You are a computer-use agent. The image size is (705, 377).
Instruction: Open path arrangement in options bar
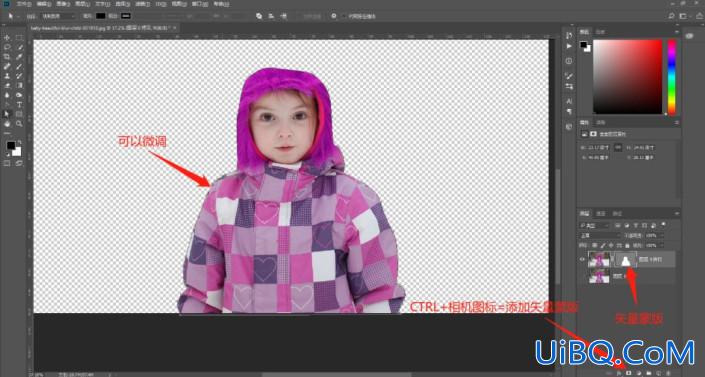(283, 16)
